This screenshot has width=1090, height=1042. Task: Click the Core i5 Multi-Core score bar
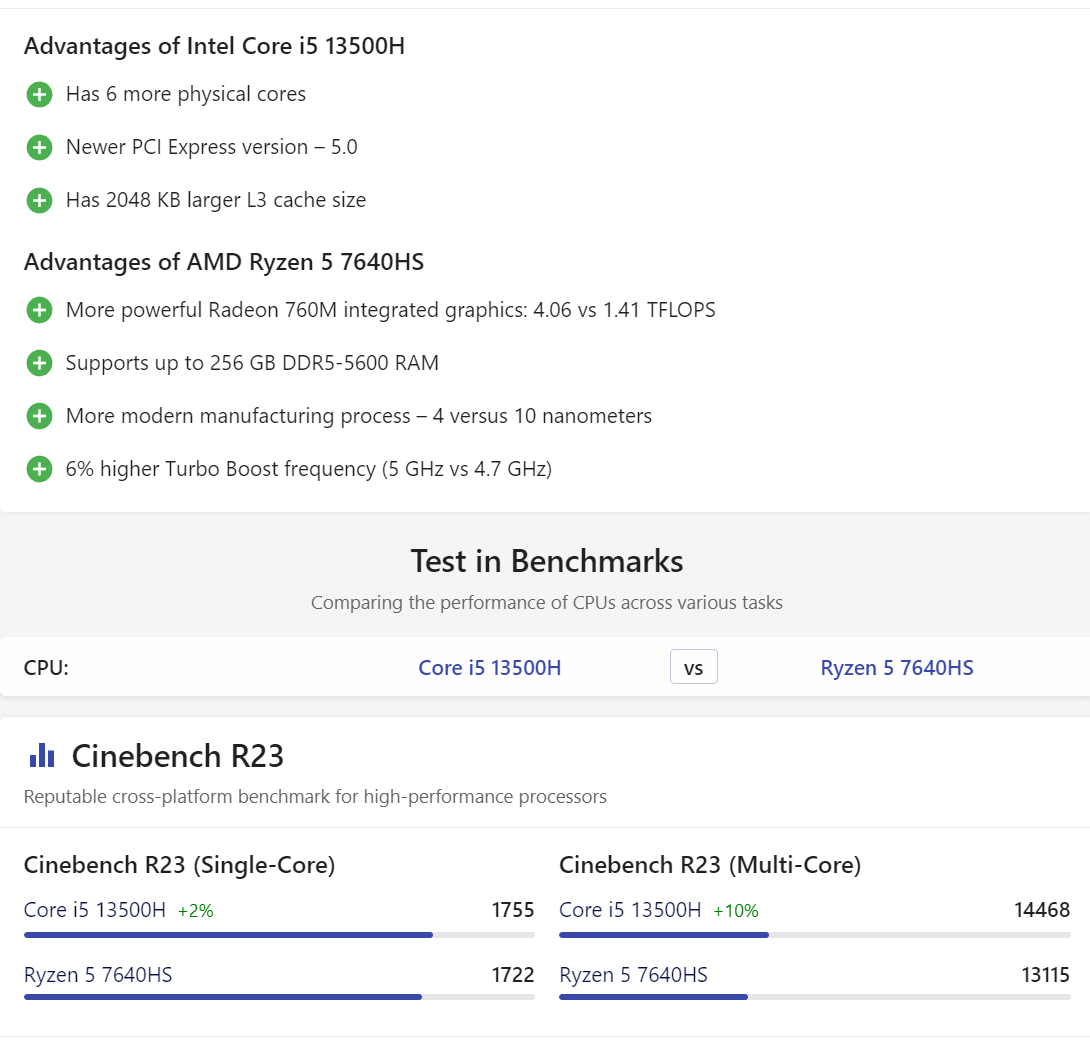pos(815,935)
